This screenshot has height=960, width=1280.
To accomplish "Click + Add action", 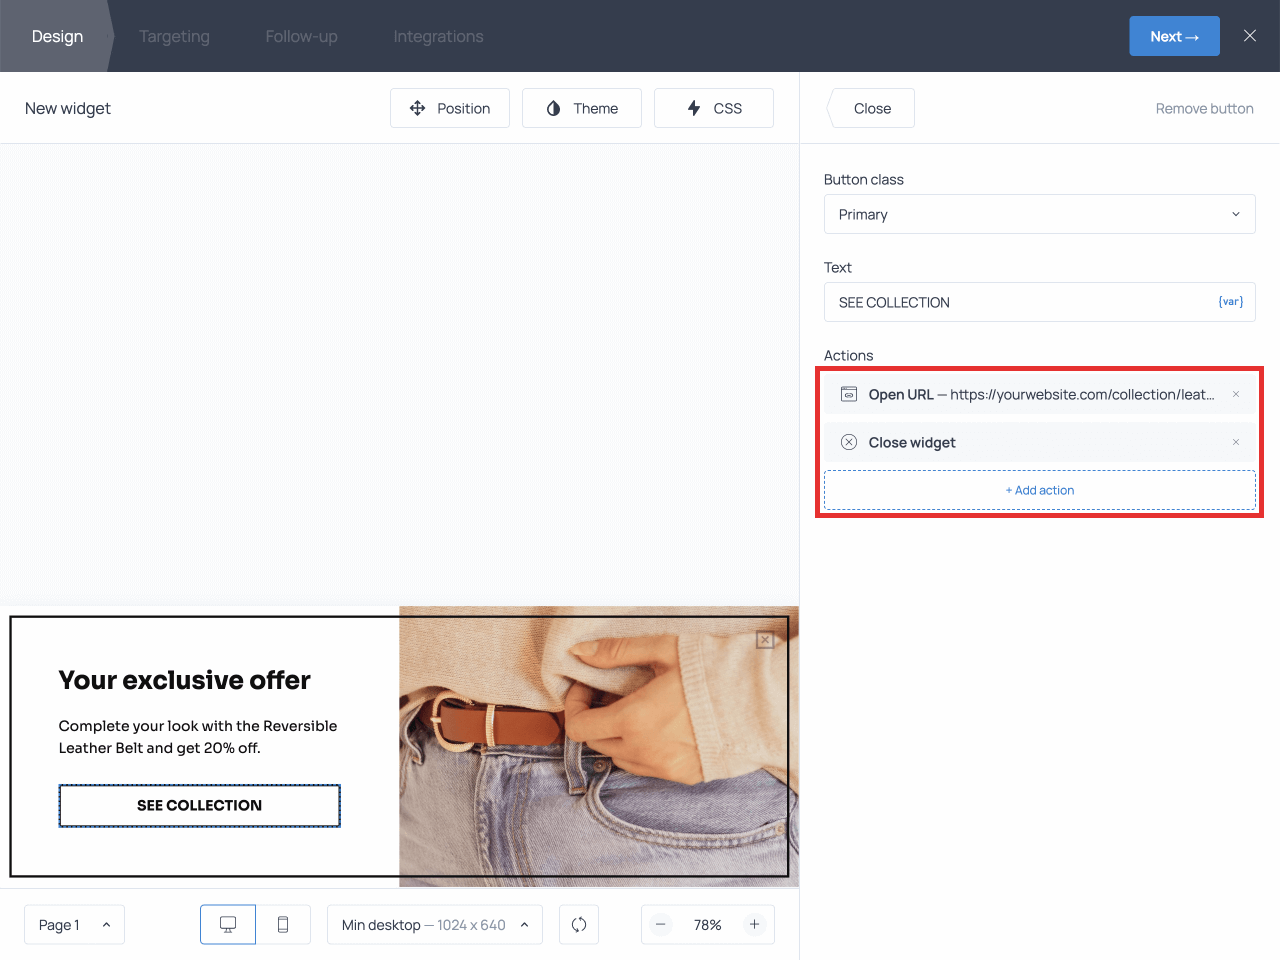I will click(1039, 490).
